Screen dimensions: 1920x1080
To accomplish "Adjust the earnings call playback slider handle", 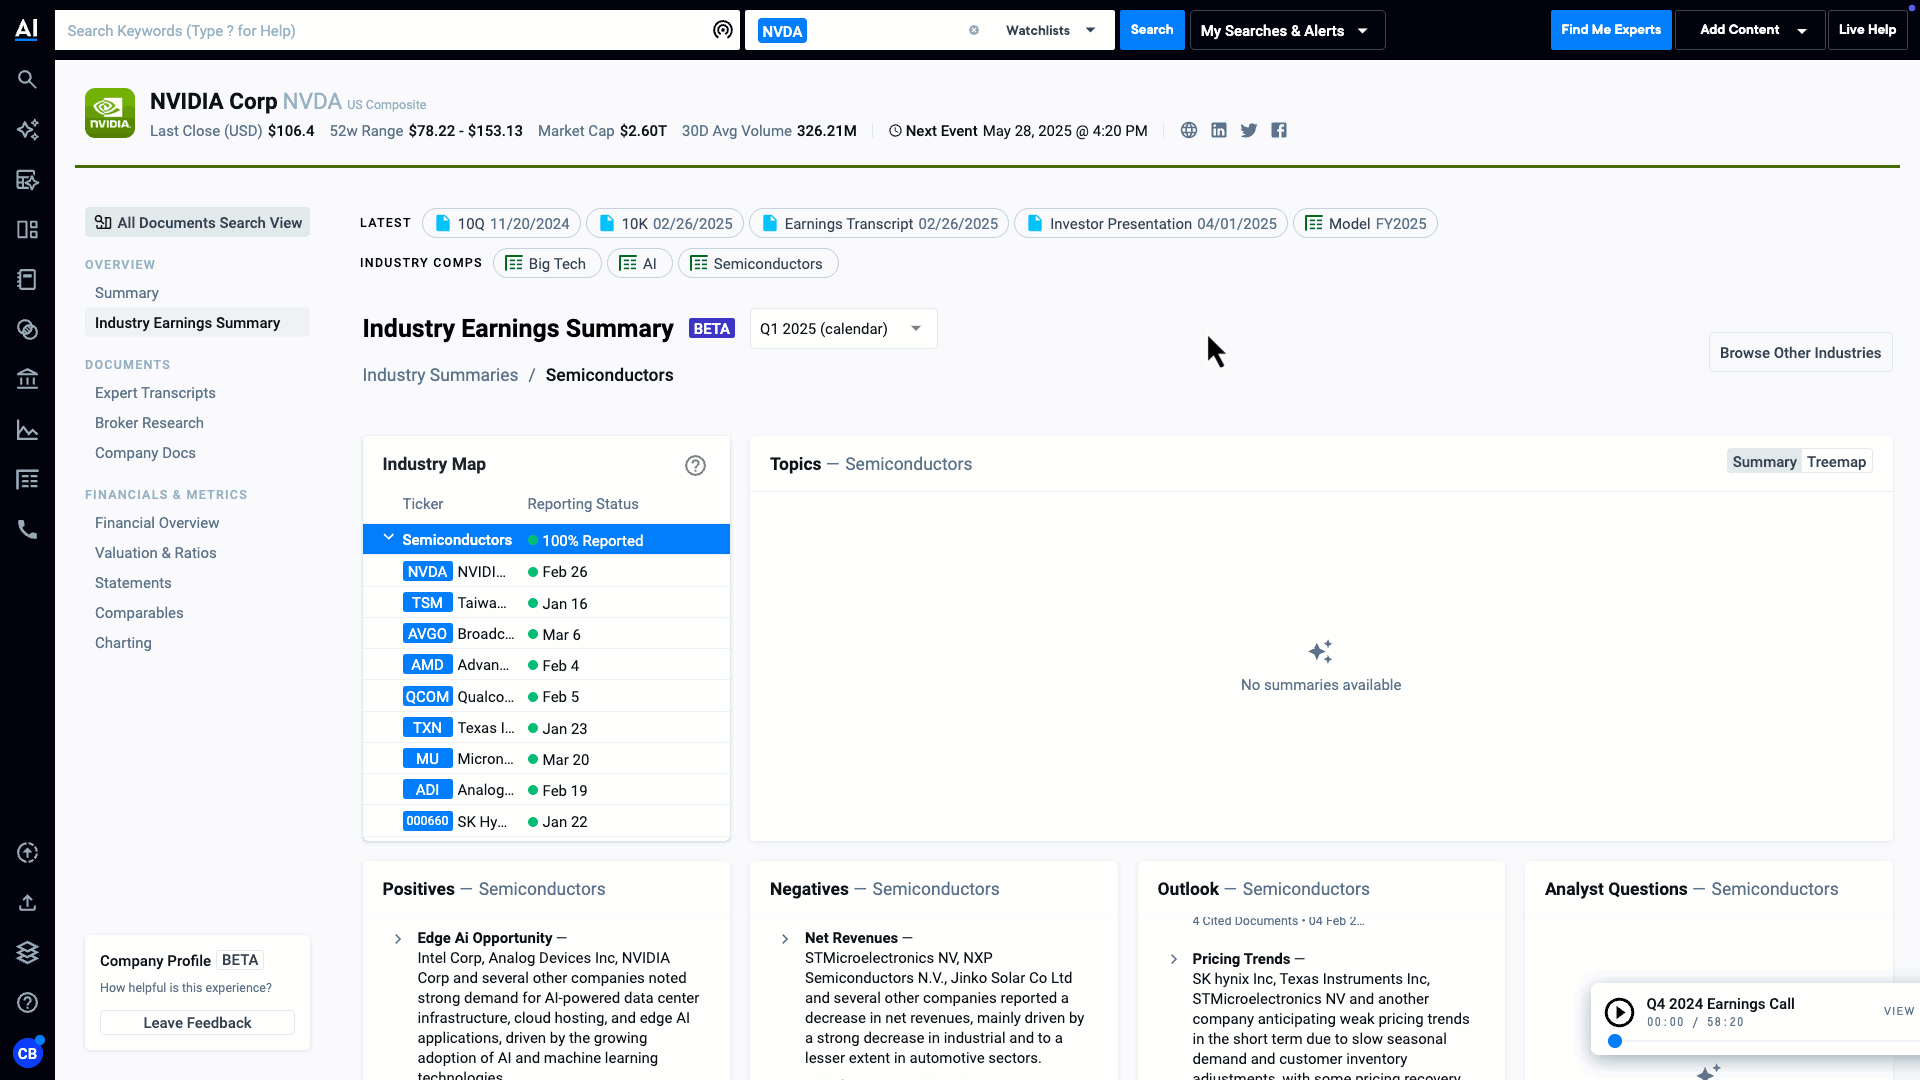I will [1614, 1041].
